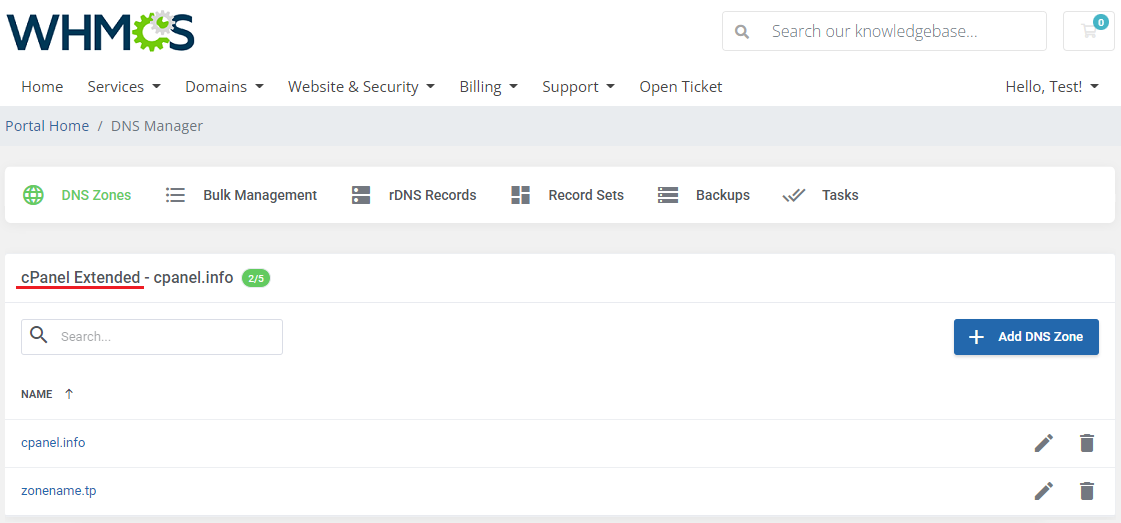This screenshot has height=523, width=1121.
Task: Expand the Services dropdown menu
Action: (124, 86)
